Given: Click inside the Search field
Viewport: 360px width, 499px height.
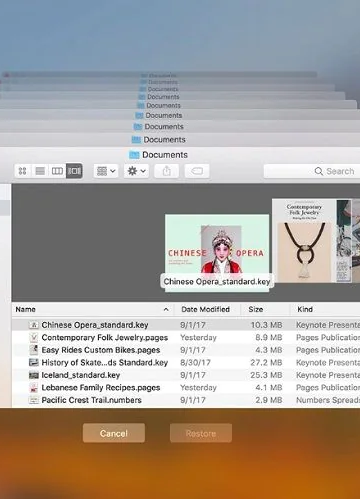Looking at the screenshot, I should [312, 171].
